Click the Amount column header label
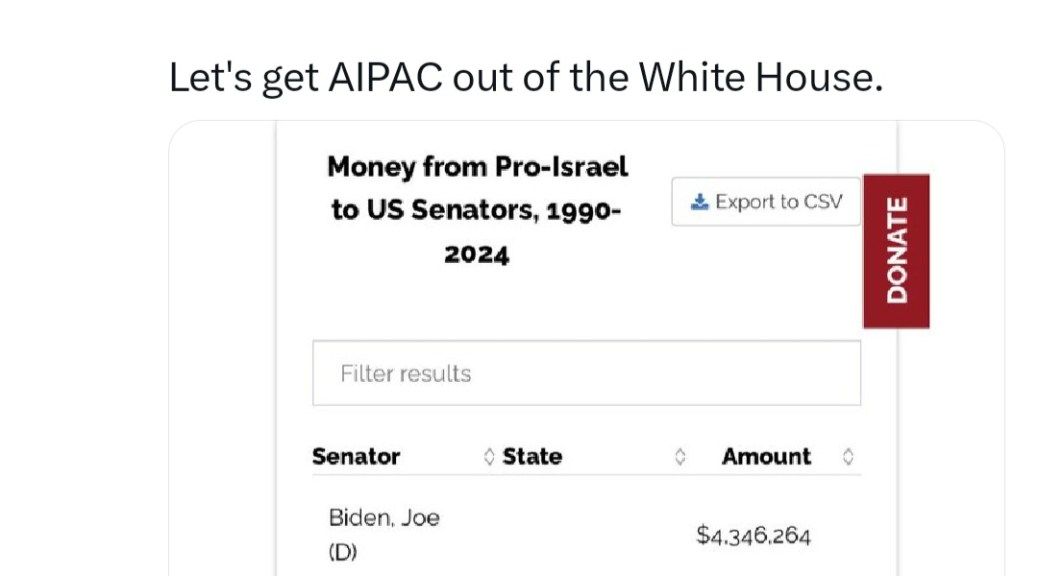The image size is (1038, 576). pyautogui.click(x=766, y=457)
